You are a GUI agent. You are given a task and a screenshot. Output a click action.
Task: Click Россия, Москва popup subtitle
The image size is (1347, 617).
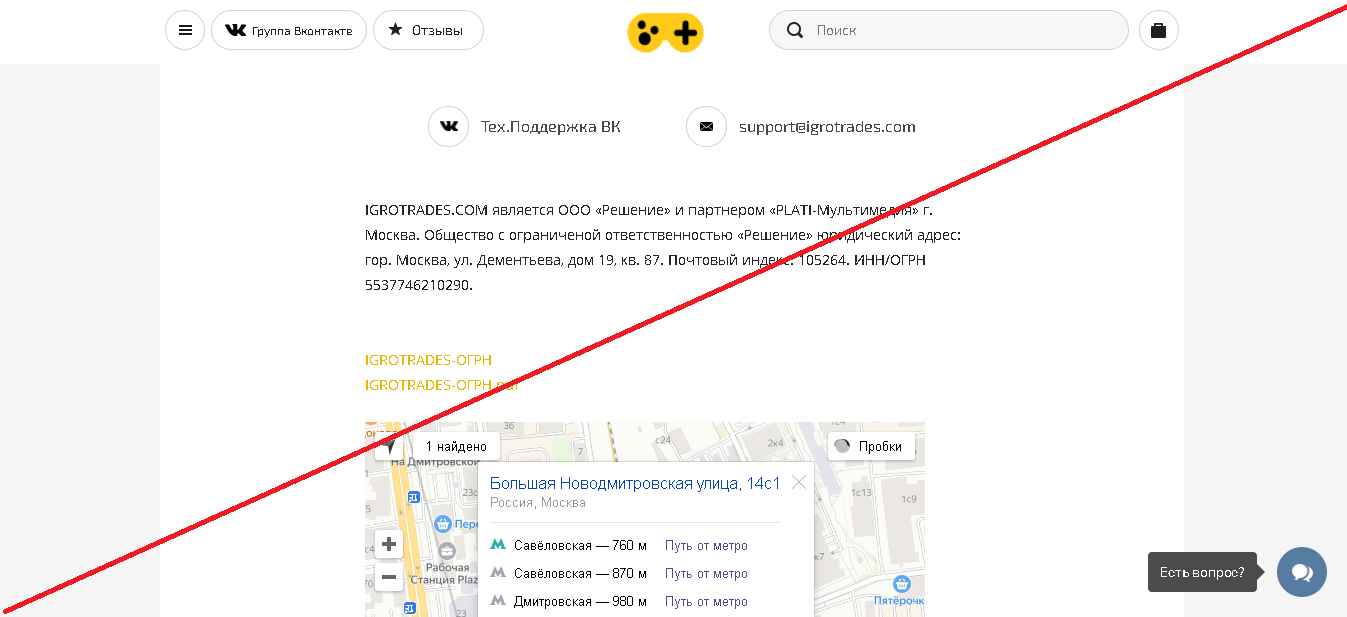point(538,503)
